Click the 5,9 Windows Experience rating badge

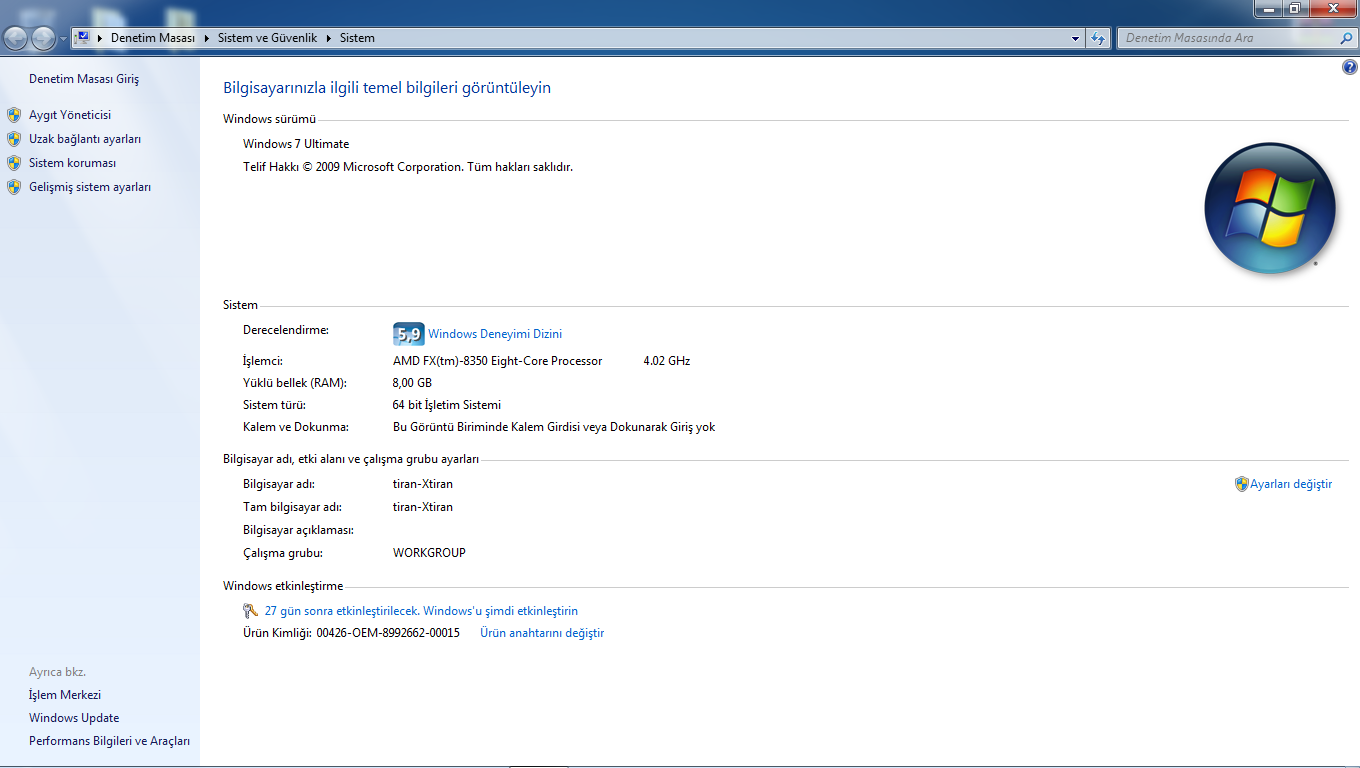pos(408,334)
